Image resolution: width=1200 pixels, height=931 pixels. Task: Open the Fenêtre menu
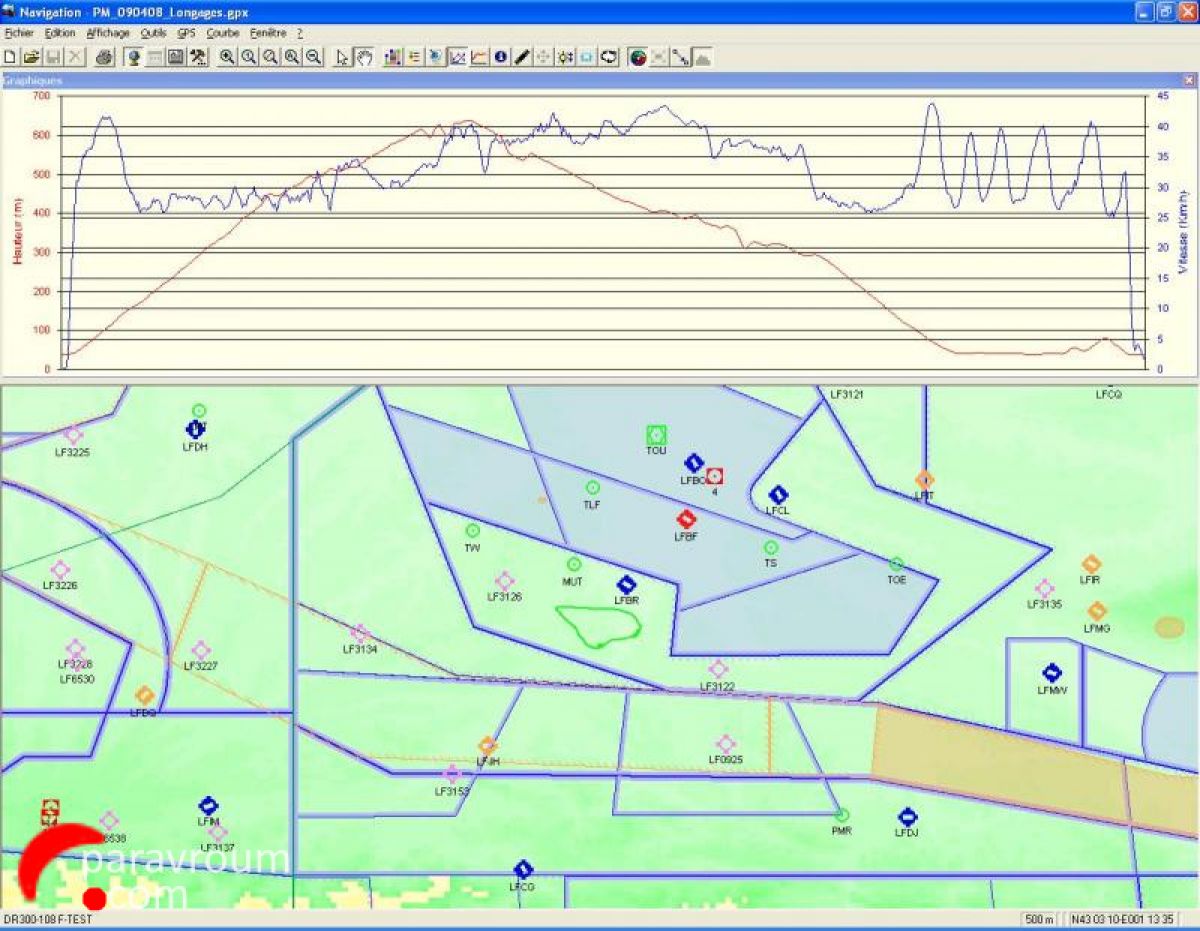pyautogui.click(x=268, y=33)
